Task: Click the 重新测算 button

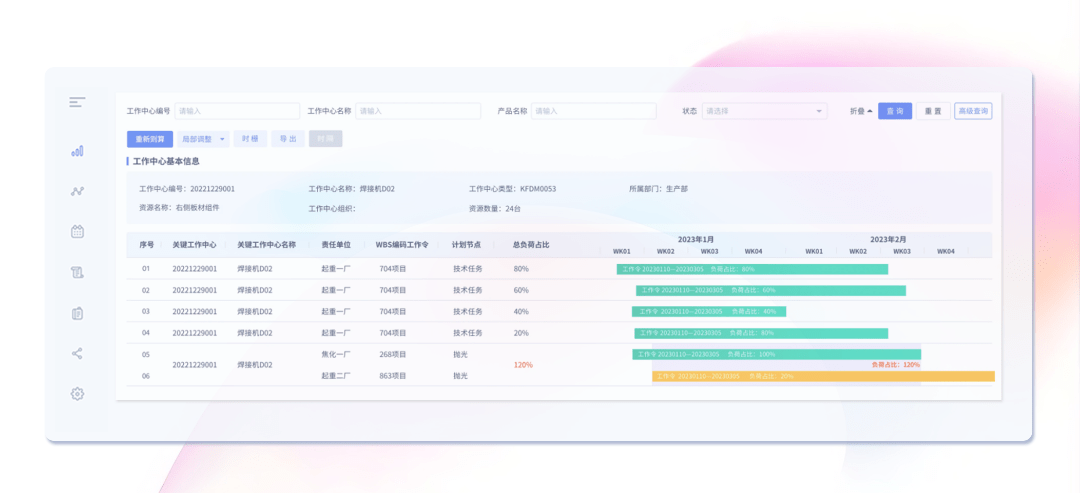Action: click(x=149, y=139)
